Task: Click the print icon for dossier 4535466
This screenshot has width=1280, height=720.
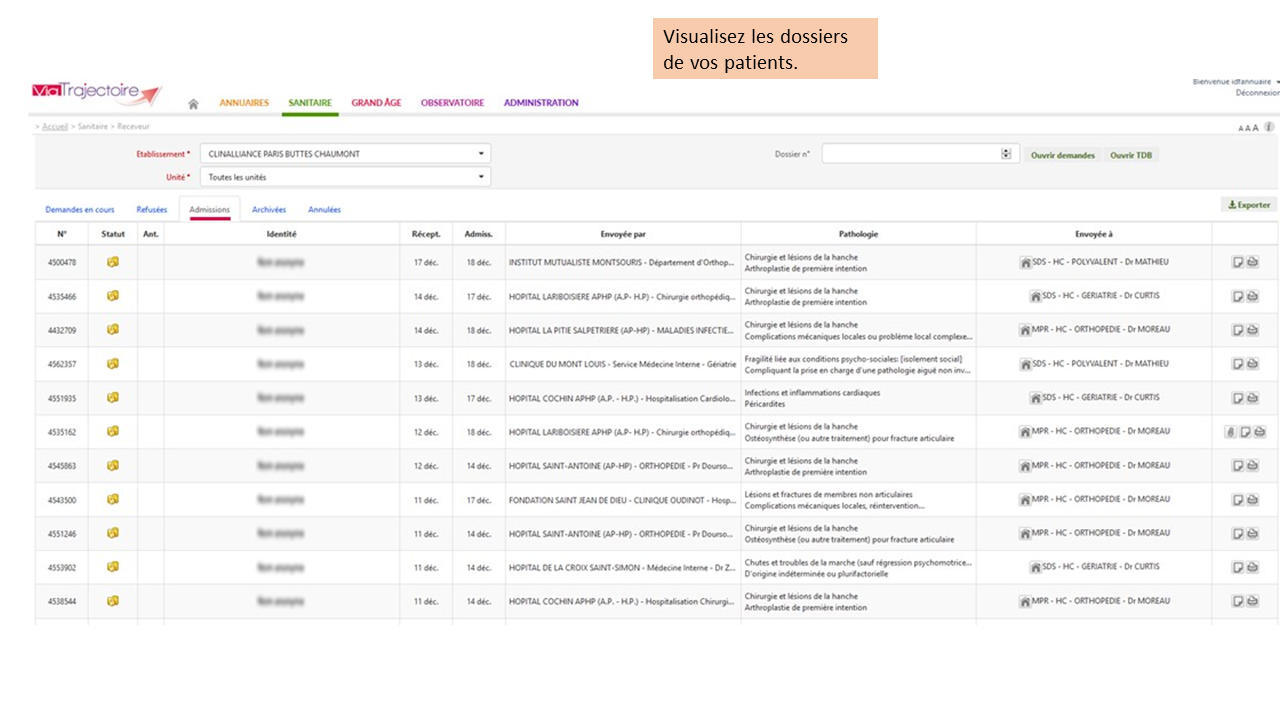Action: 1252,296
